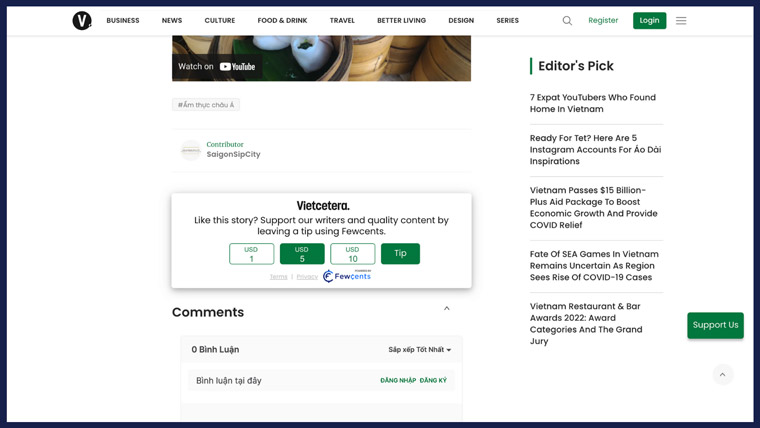The width and height of the screenshot is (760, 428).
Task: Select the USD 1 tip amount
Action: pos(252,254)
